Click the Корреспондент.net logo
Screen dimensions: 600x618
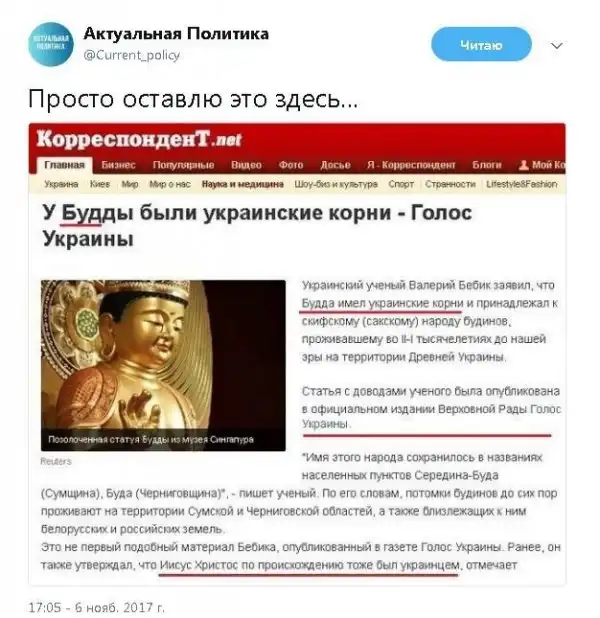click(139, 139)
